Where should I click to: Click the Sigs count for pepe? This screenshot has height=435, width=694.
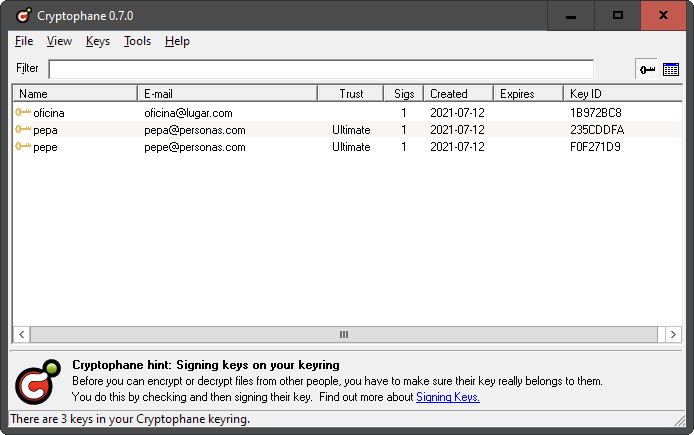tap(404, 146)
